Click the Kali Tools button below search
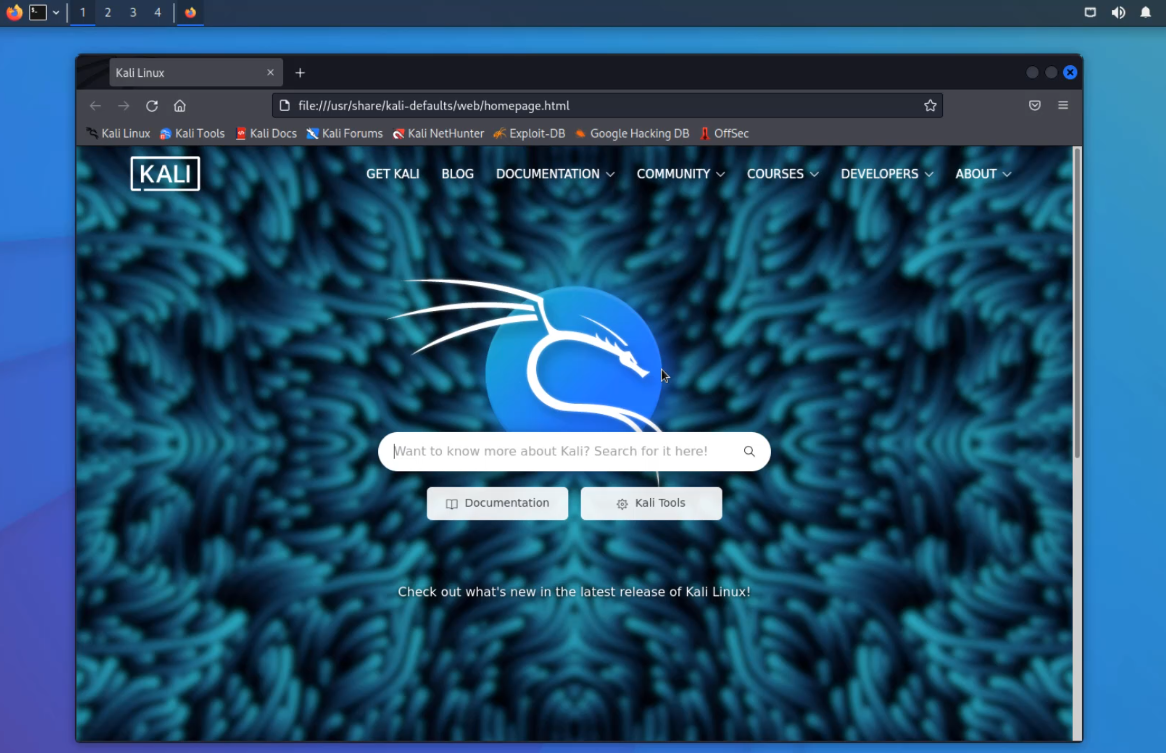This screenshot has width=1166, height=753. pyautogui.click(x=651, y=503)
